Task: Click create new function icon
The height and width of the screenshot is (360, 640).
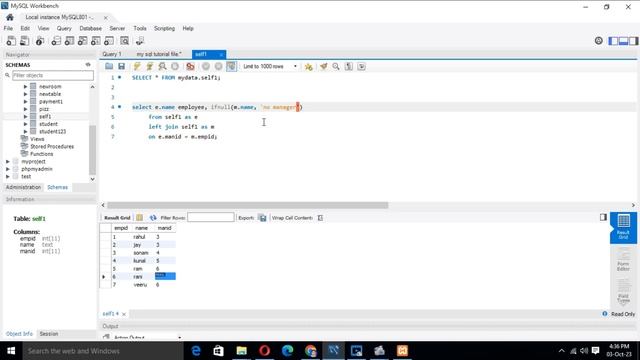Action: (109, 41)
